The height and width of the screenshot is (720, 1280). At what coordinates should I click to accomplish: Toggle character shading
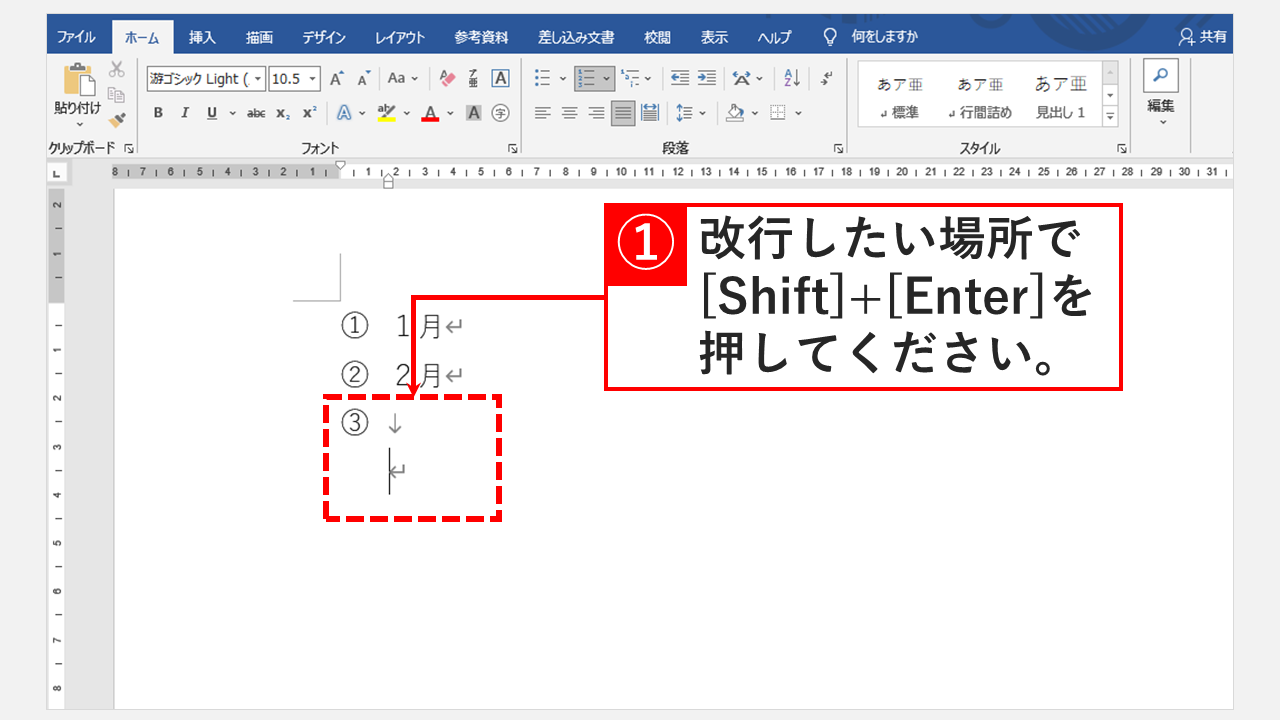474,113
